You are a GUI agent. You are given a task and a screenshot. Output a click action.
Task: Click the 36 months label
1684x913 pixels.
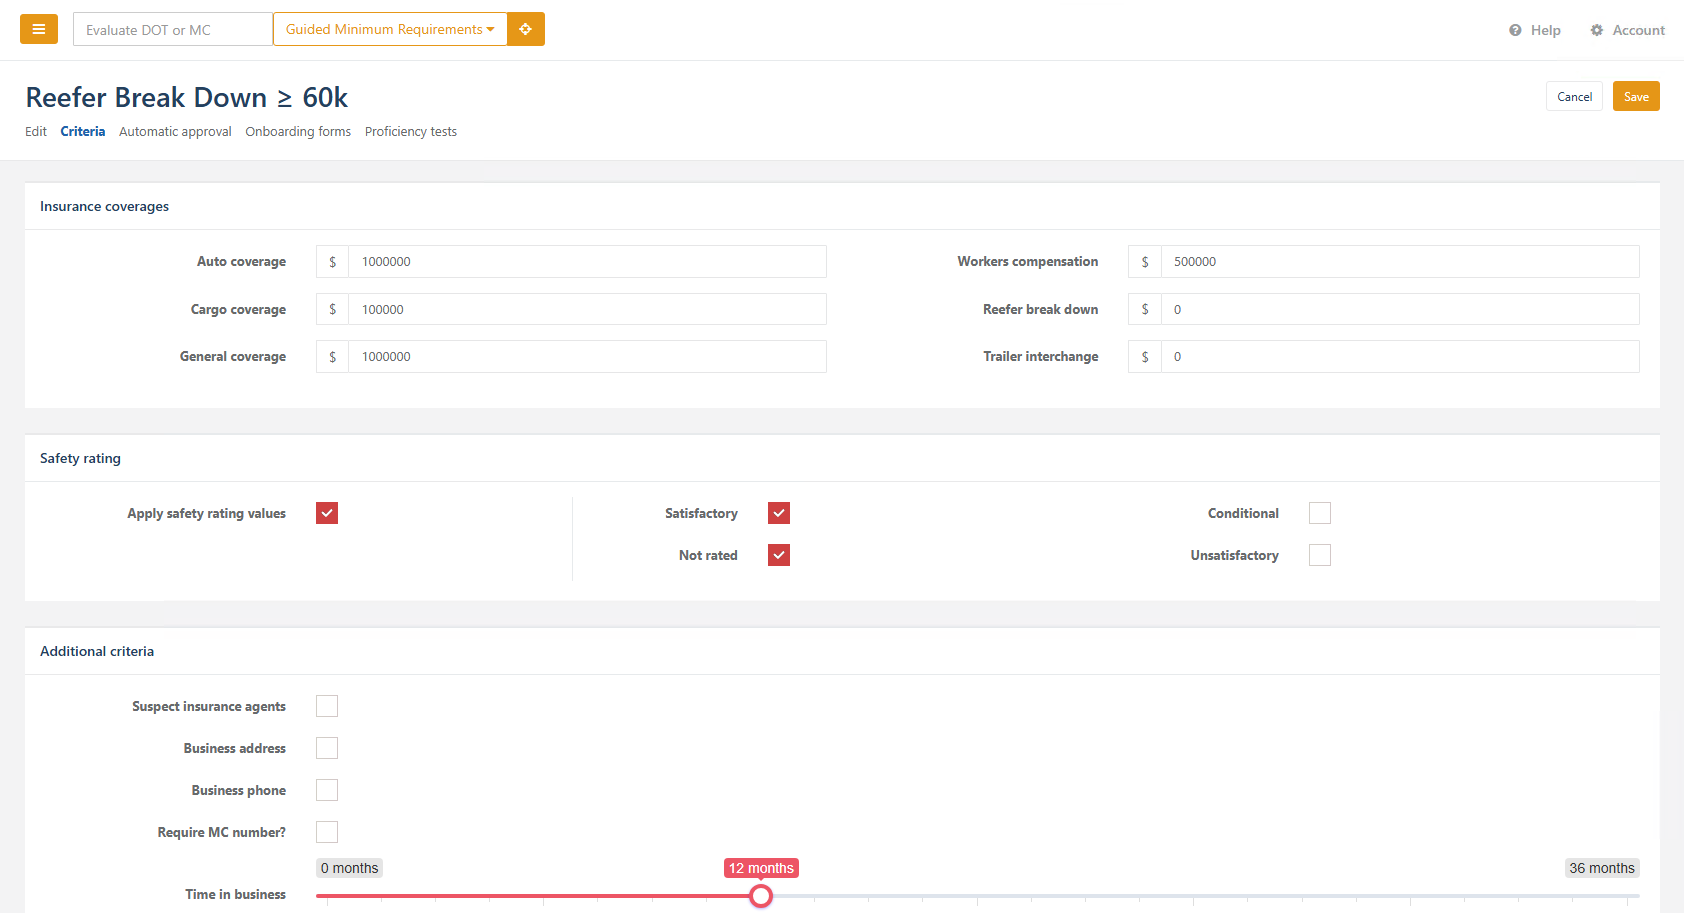[x=1602, y=868]
